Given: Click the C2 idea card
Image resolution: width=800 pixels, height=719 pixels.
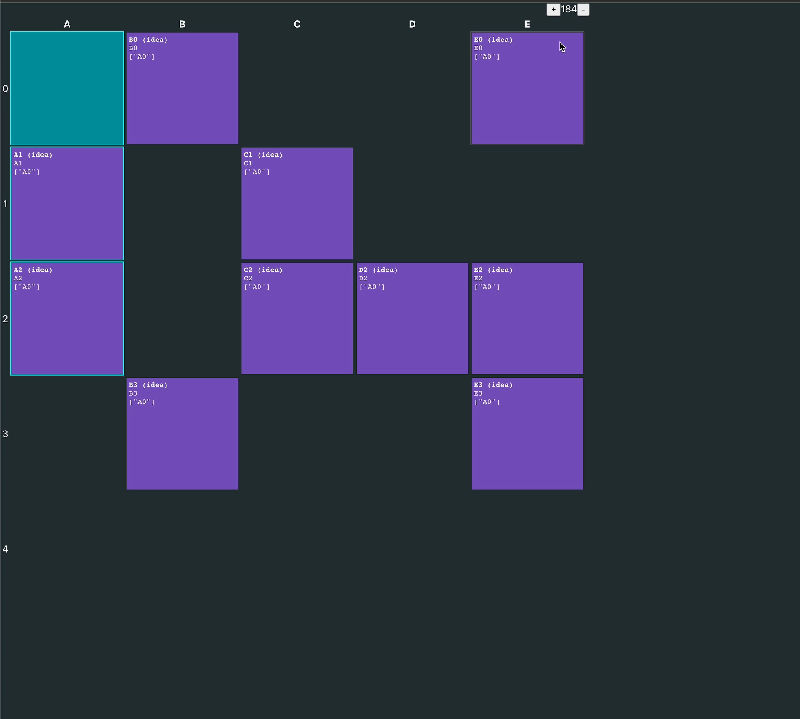Looking at the screenshot, I should click(x=297, y=318).
